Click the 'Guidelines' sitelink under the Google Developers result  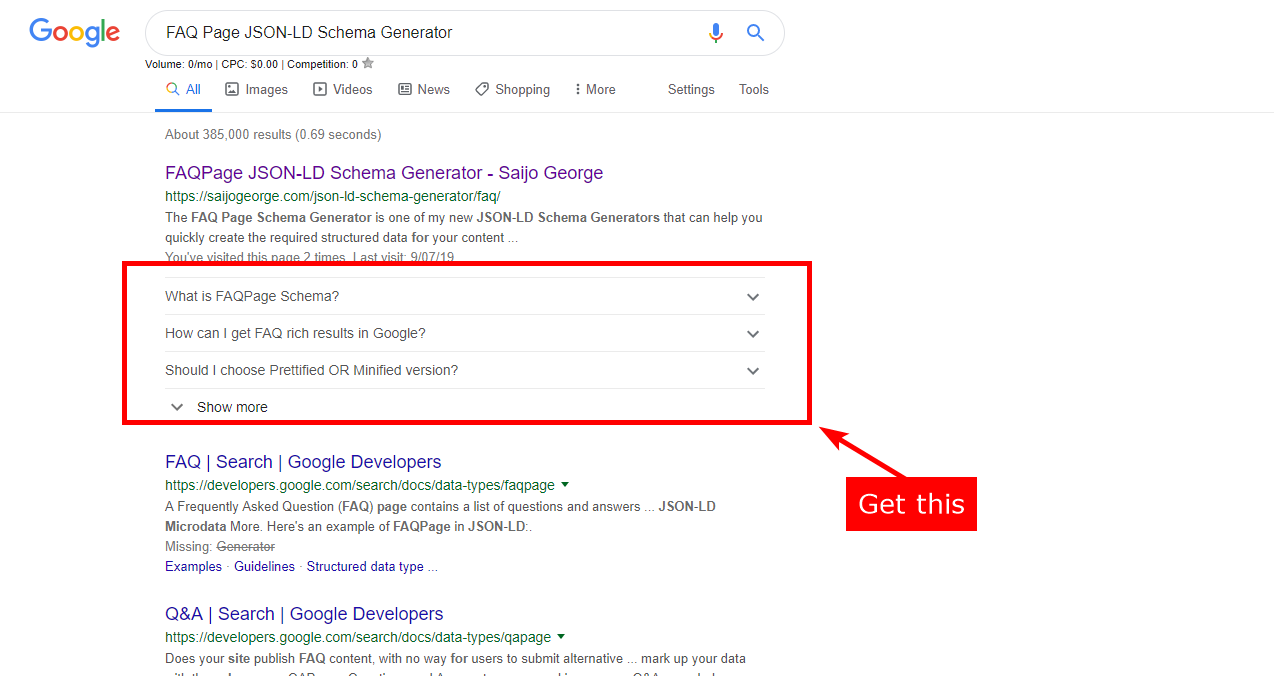point(264,566)
